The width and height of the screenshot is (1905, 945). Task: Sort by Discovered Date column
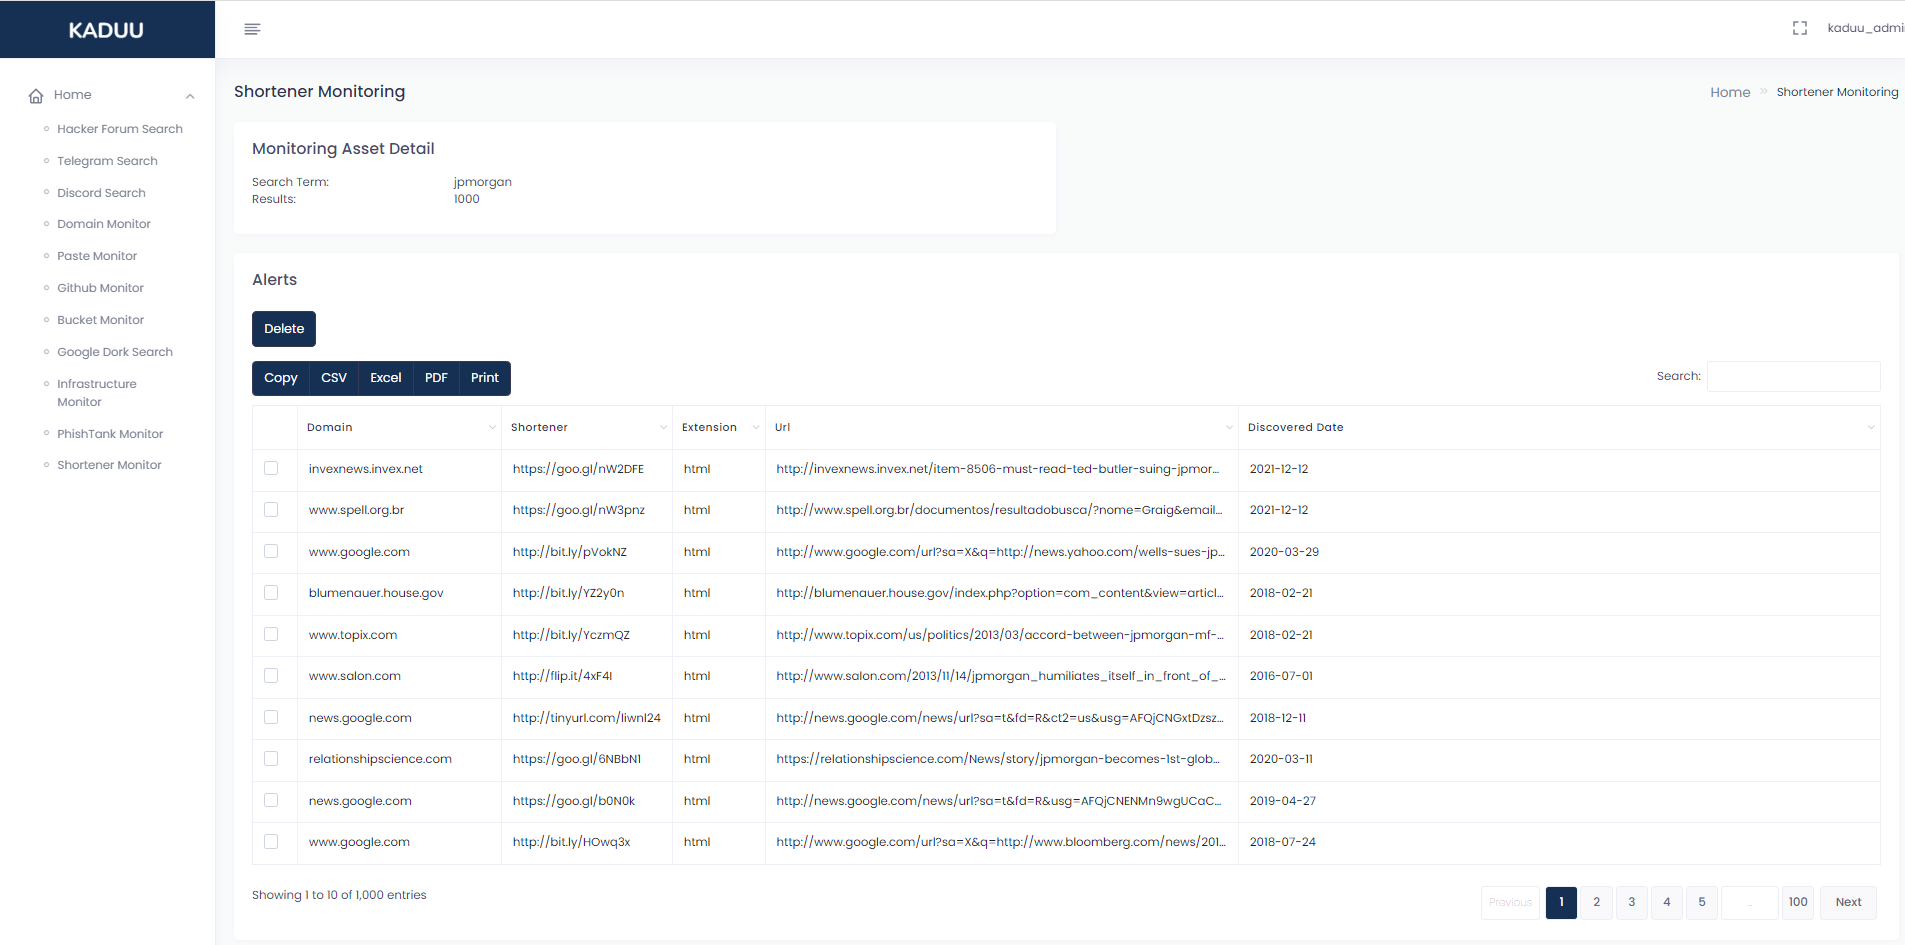pos(1559,427)
